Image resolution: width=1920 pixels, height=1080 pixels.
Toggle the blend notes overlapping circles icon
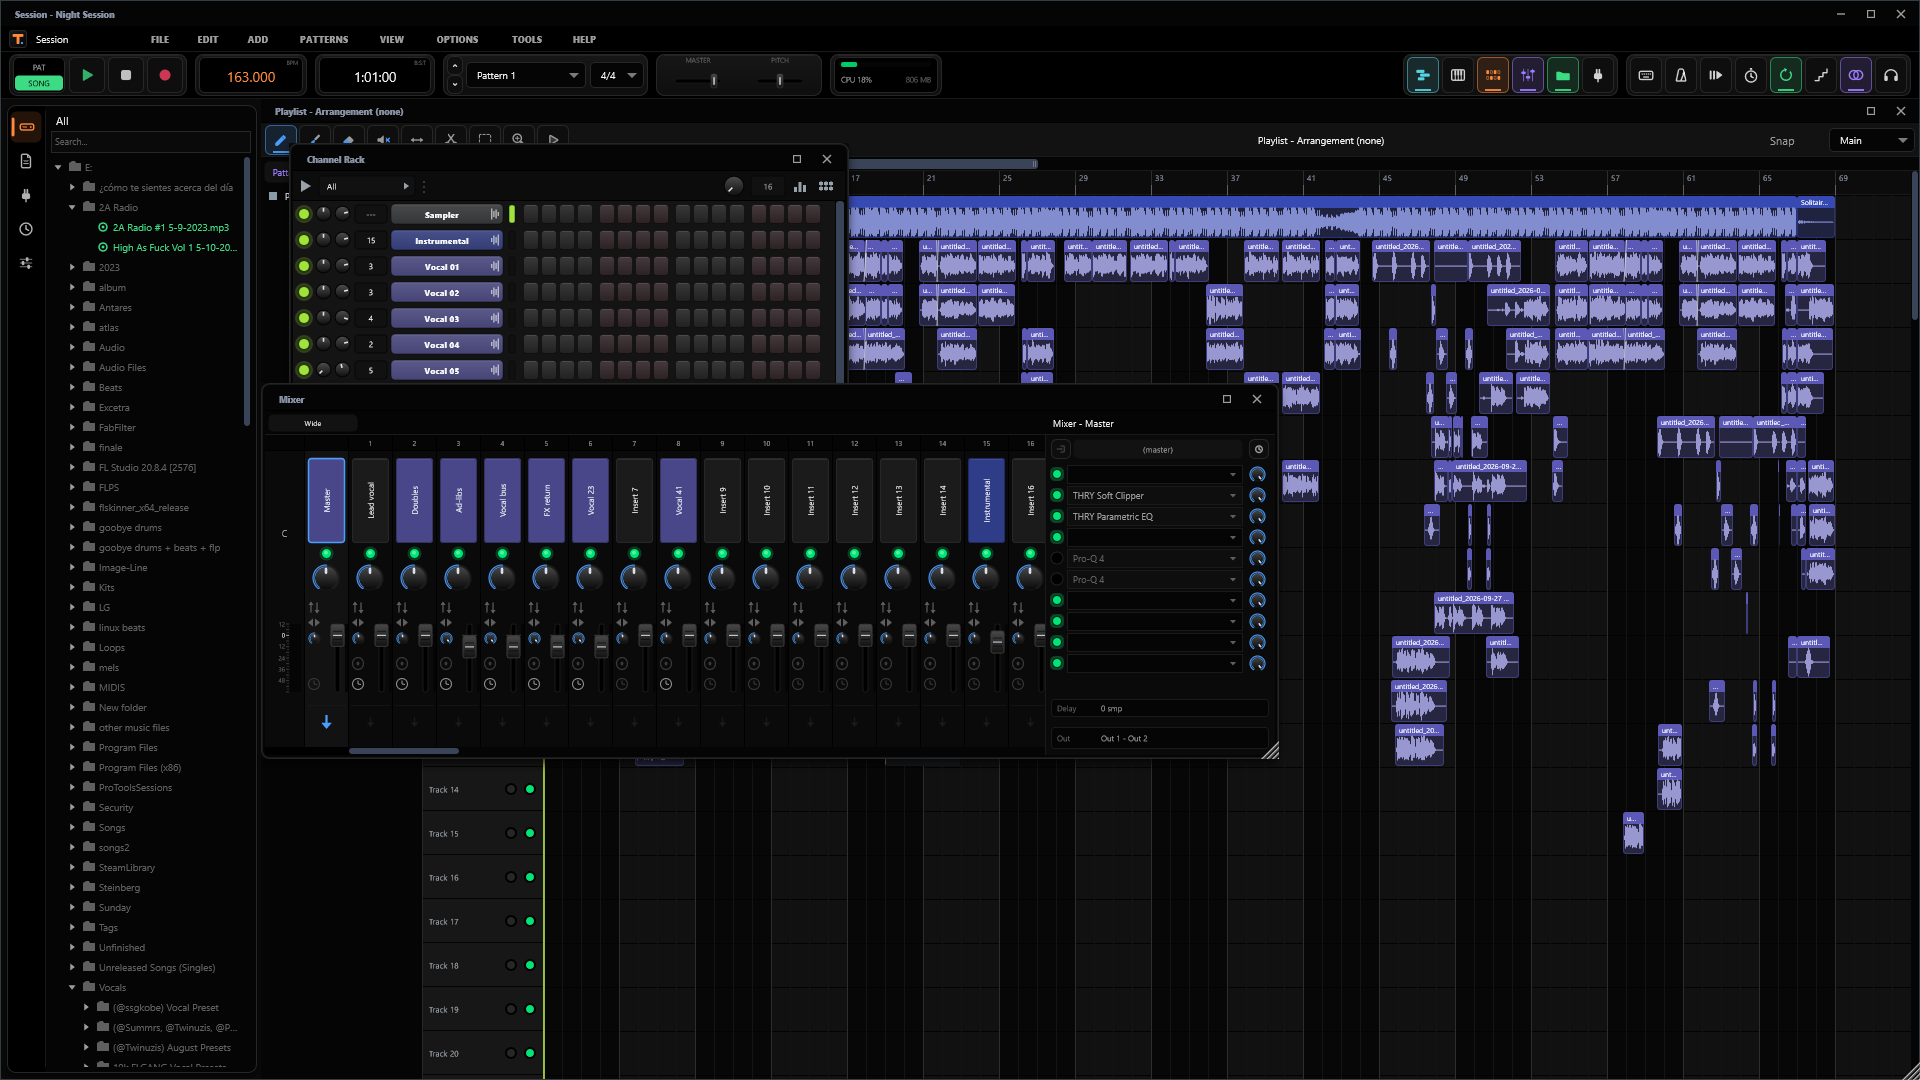tap(1855, 75)
